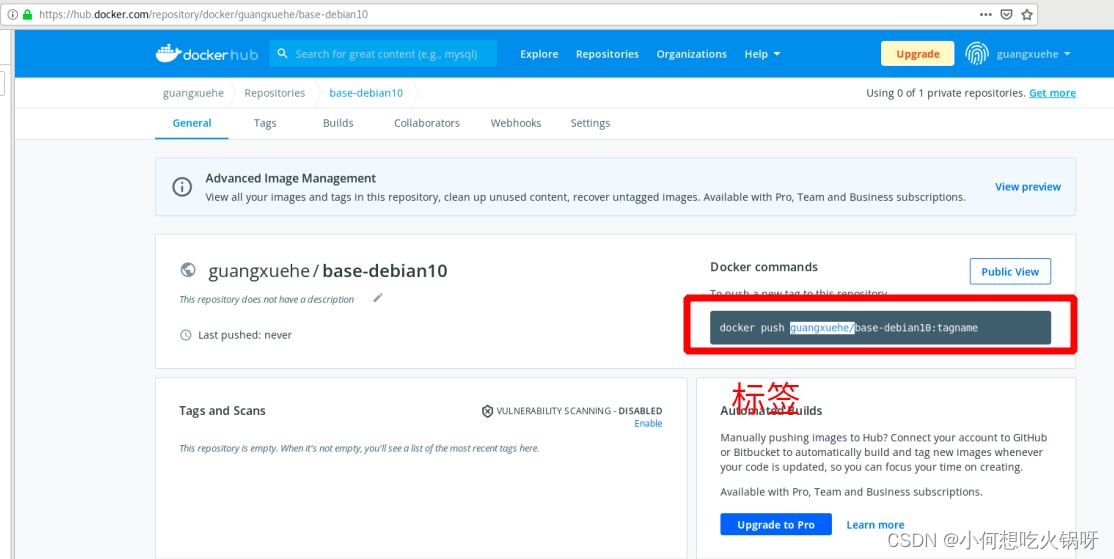The width and height of the screenshot is (1114, 559).
Task: Focus the Search for great content field
Action: point(383,54)
